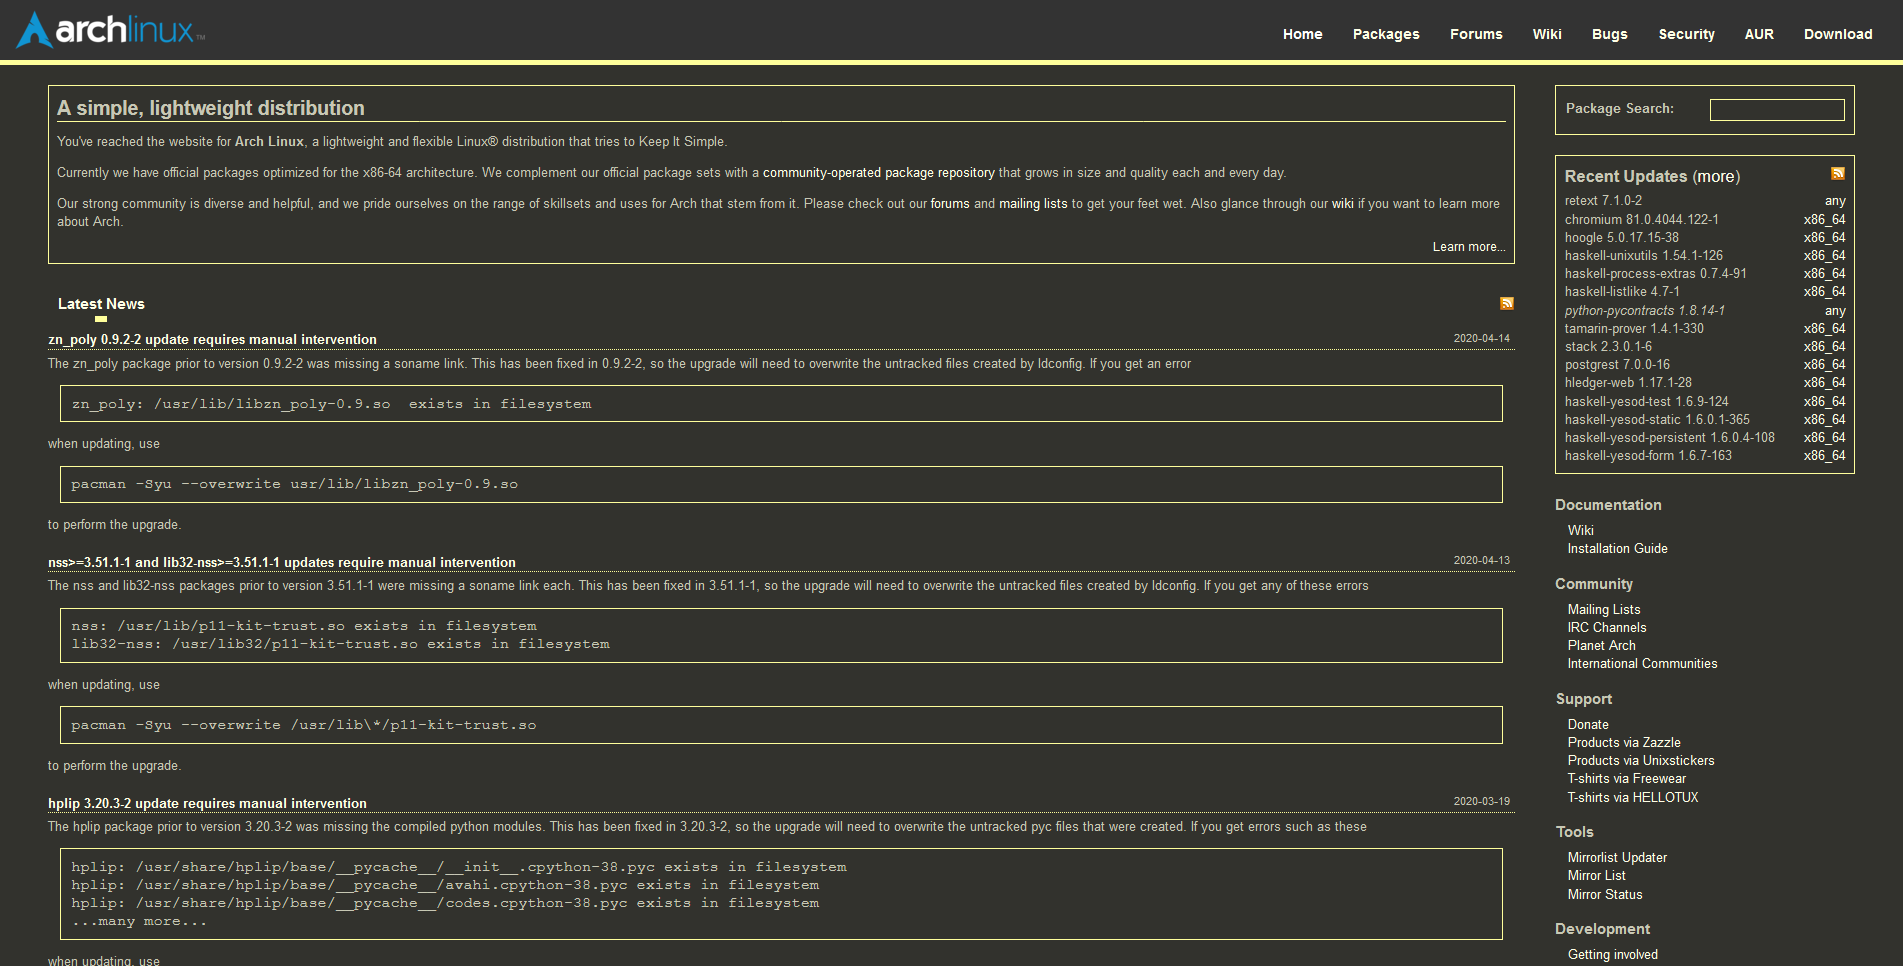Viewport: 1903px width, 966px height.
Task: Open the chromium 81.0.4044.122-1 package
Action: click(x=1642, y=220)
